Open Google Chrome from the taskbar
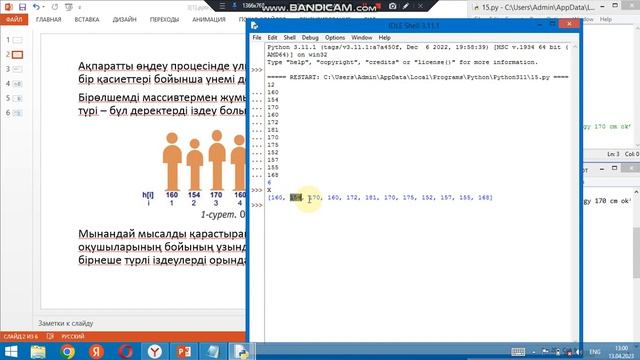Image resolution: width=640 pixels, height=360 pixels. pos(68,351)
